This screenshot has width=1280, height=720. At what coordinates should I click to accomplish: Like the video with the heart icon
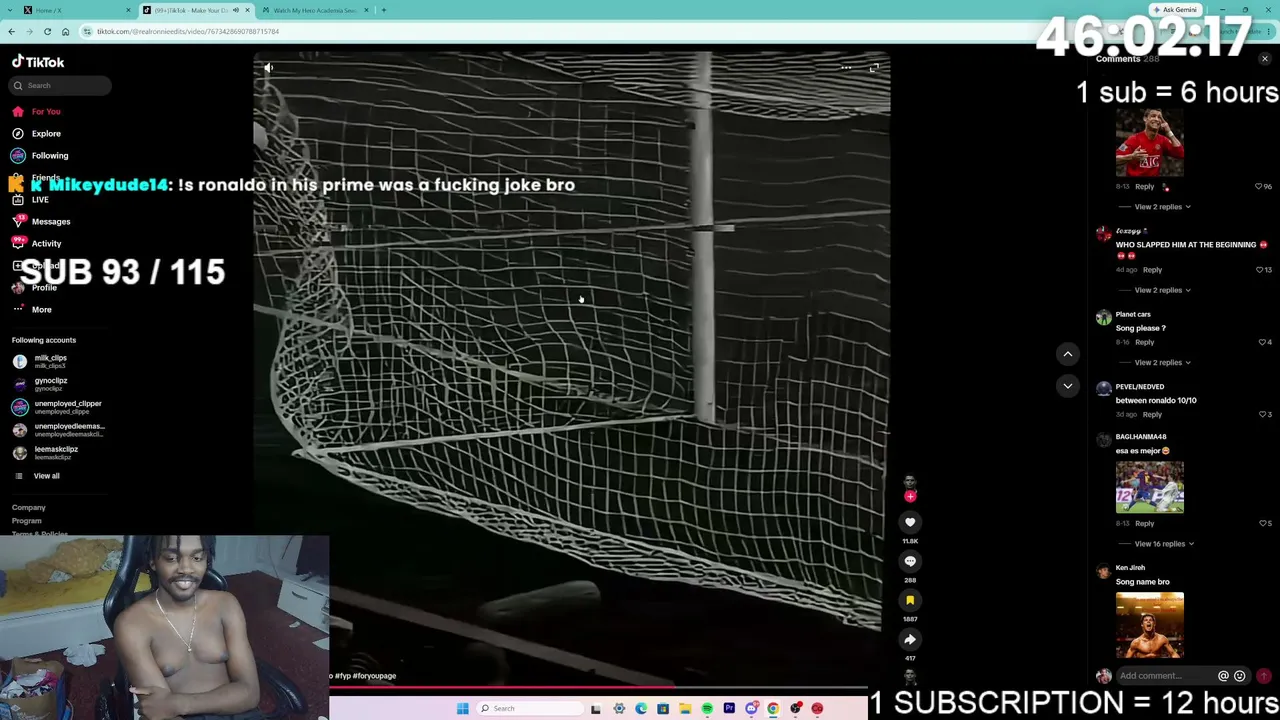pos(910,522)
